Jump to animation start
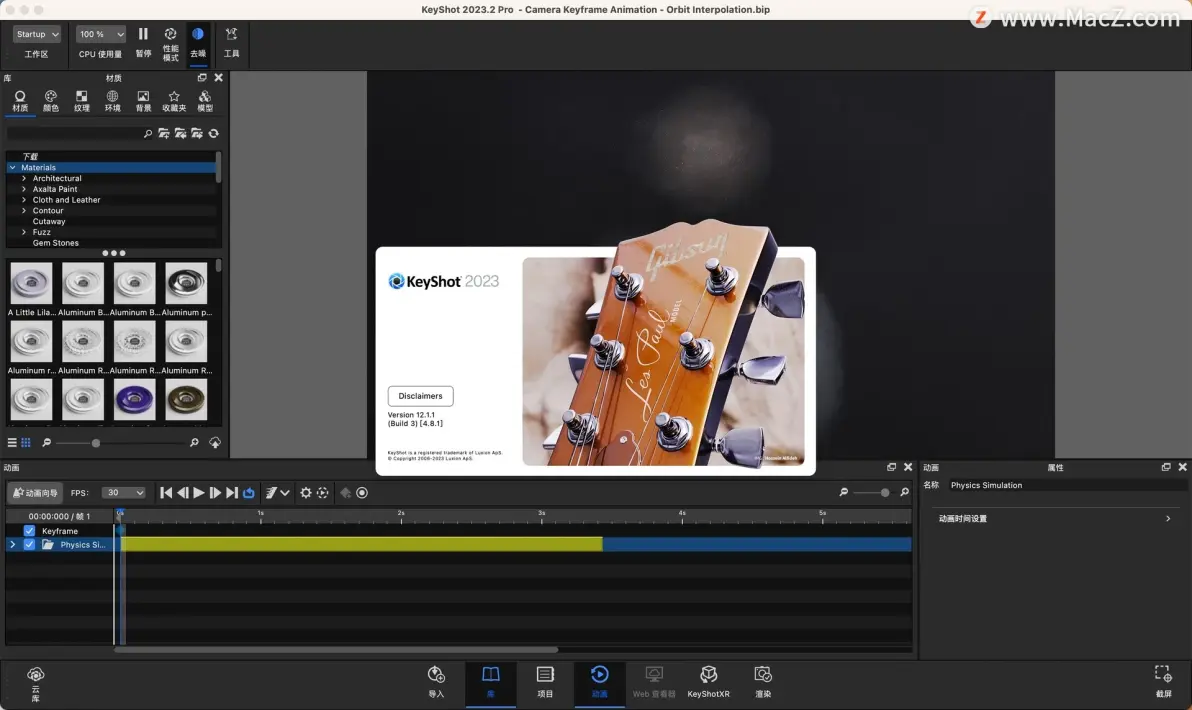Screen dimensions: 1192x710 (166, 493)
